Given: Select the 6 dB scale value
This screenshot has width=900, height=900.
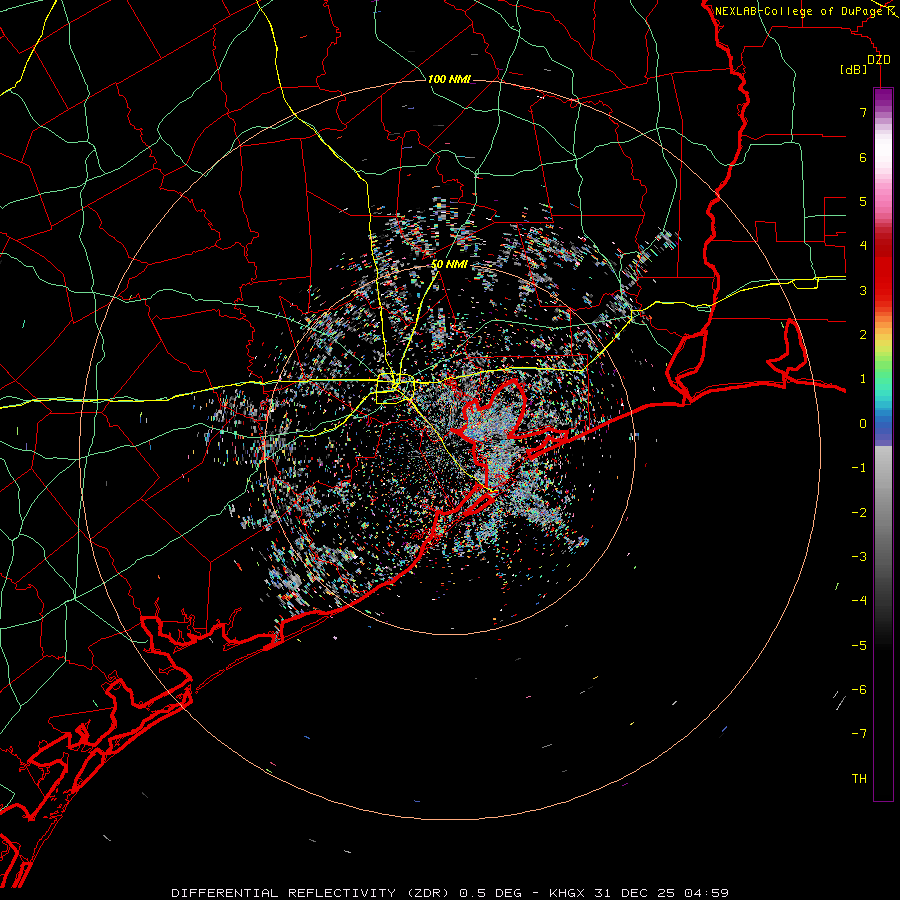Looking at the screenshot, I should pos(863,157).
